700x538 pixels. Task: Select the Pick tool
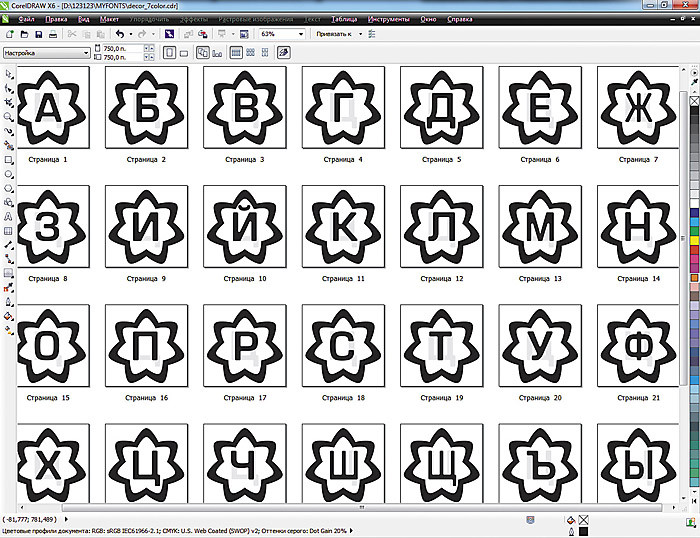[8, 74]
